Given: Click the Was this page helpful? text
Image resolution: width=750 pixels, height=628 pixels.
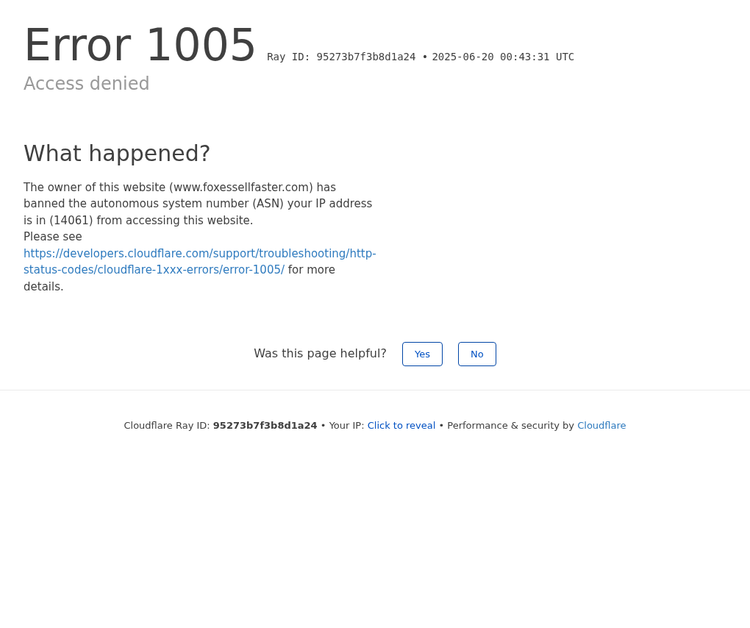Looking at the screenshot, I should (320, 353).
